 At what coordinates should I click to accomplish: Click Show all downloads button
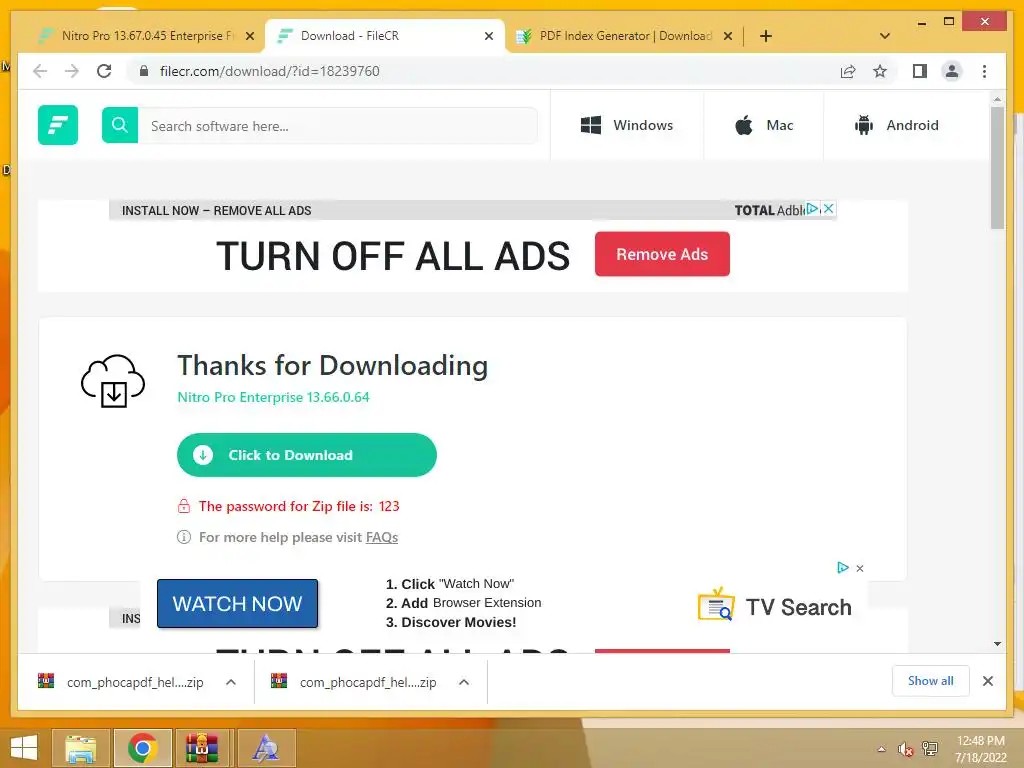(931, 681)
